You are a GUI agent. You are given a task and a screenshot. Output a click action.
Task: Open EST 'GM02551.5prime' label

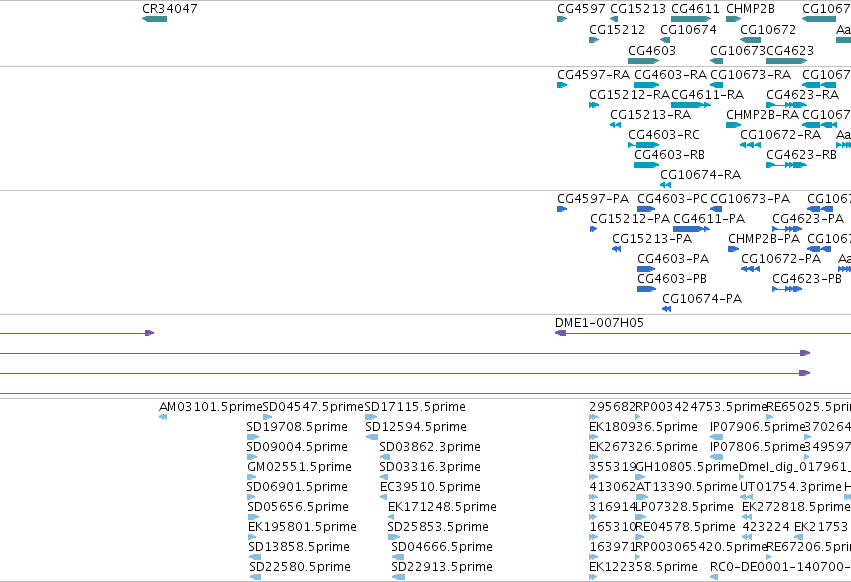coord(299,467)
